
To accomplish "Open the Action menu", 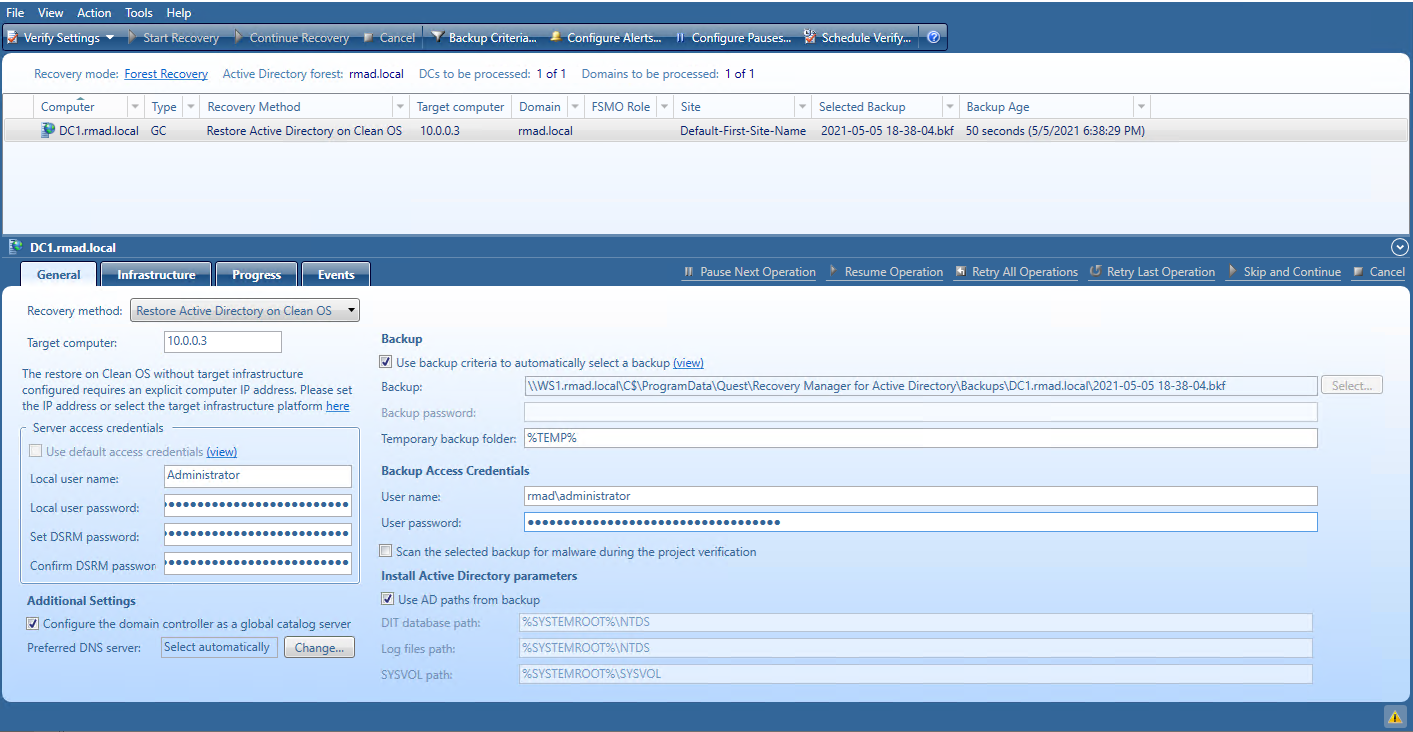I will 94,12.
